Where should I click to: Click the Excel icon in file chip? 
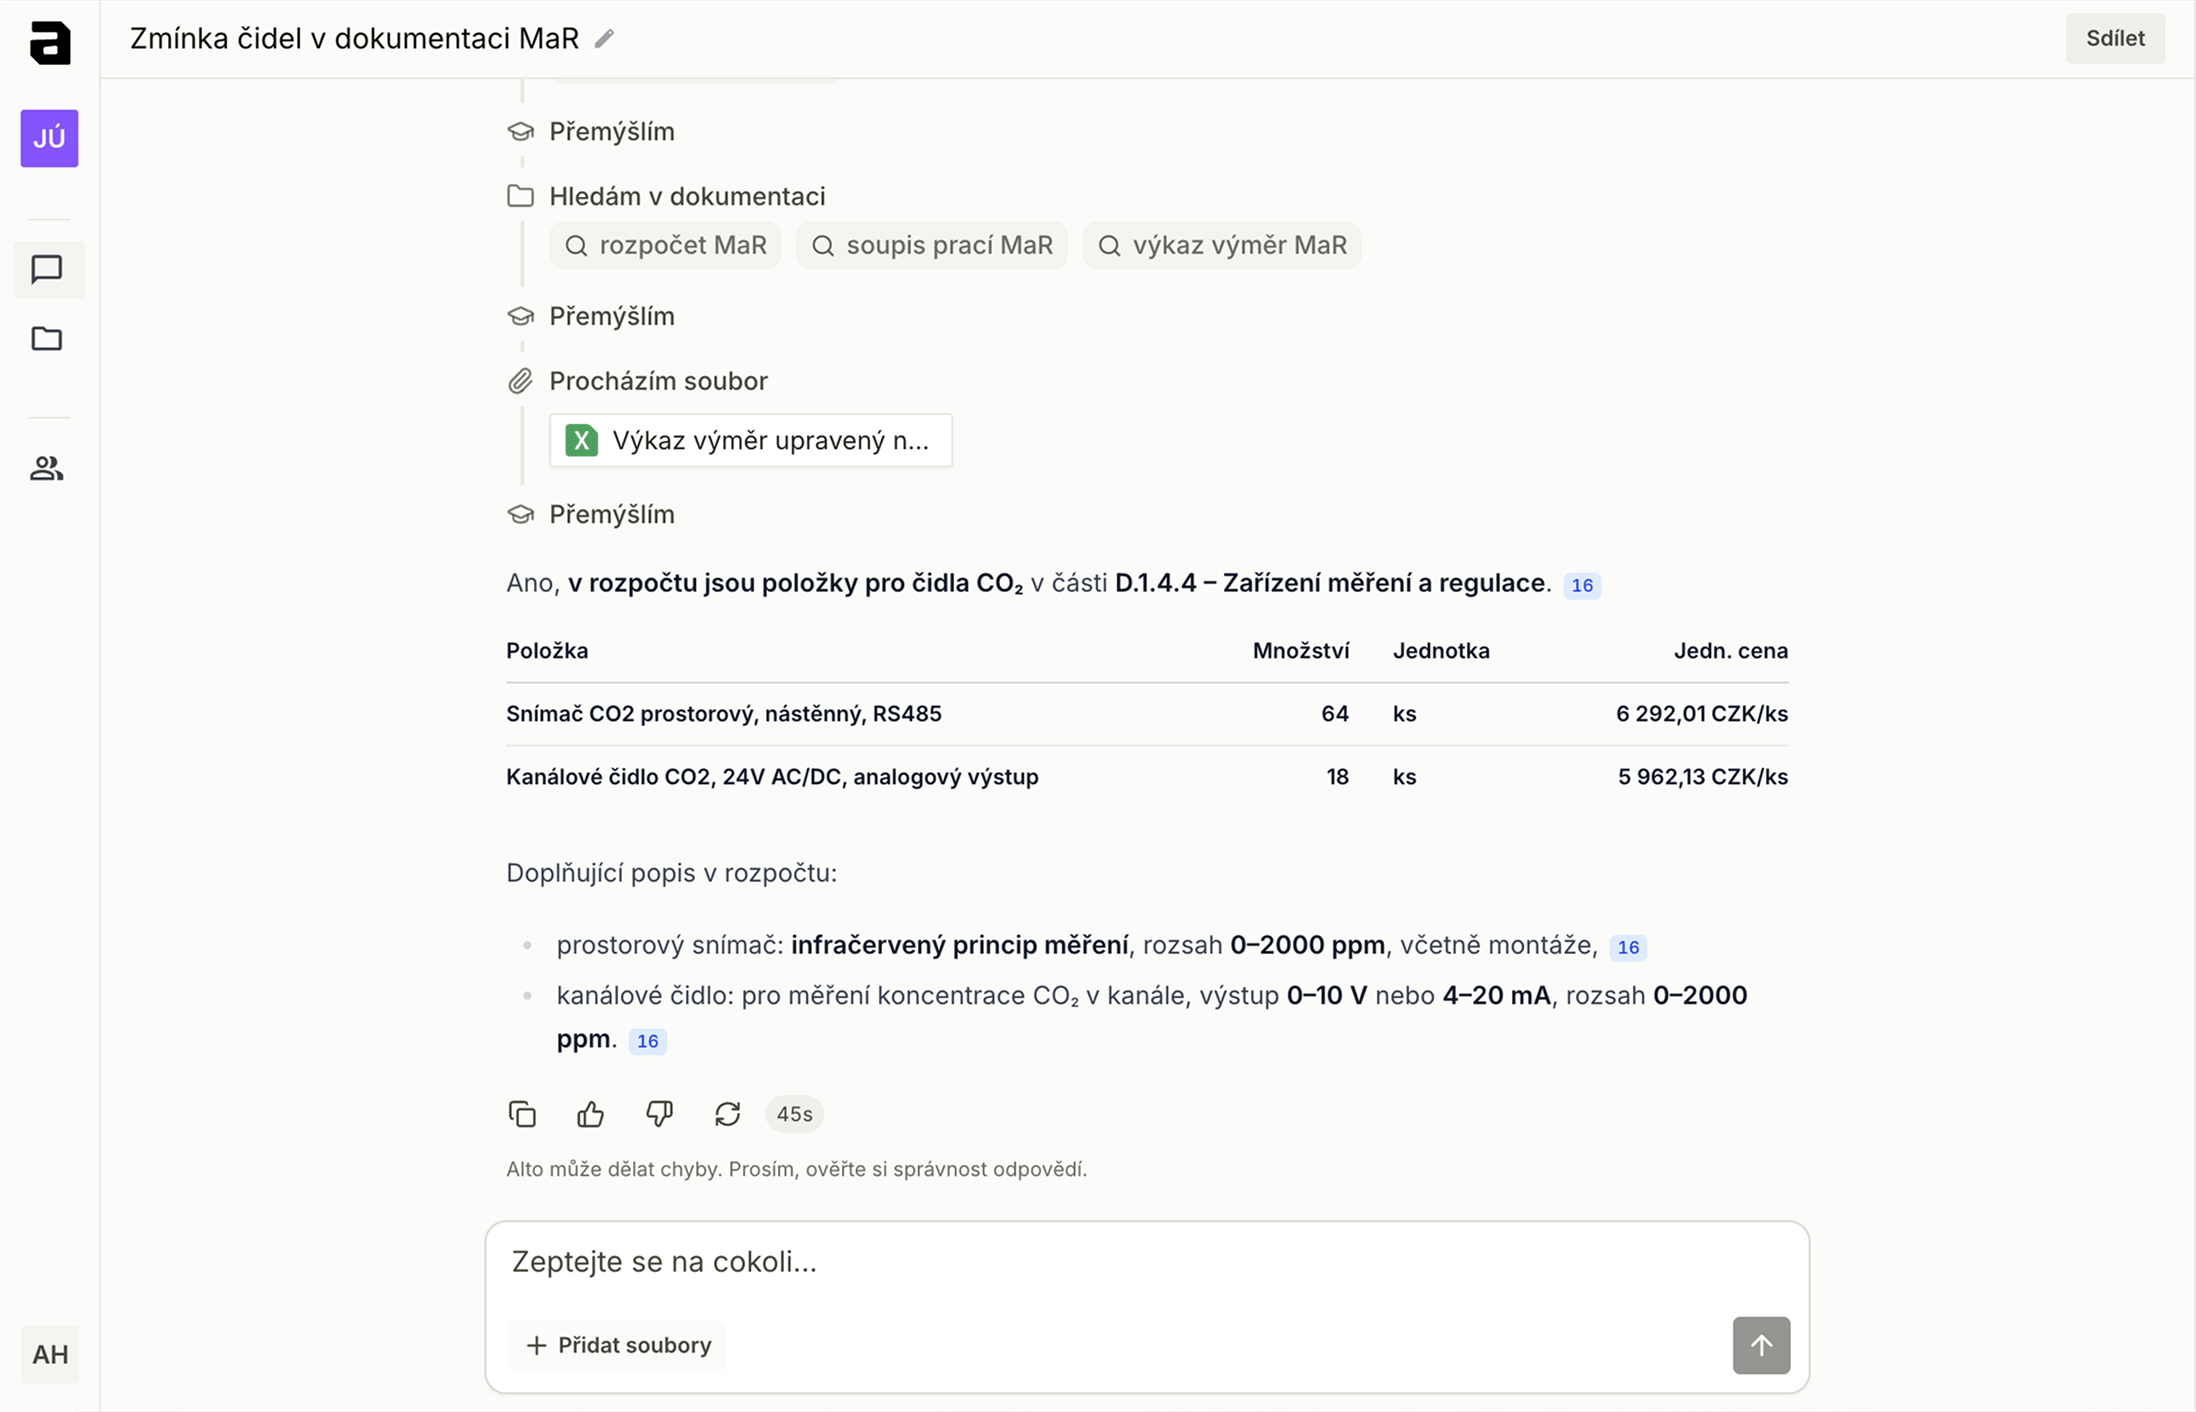(x=582, y=440)
